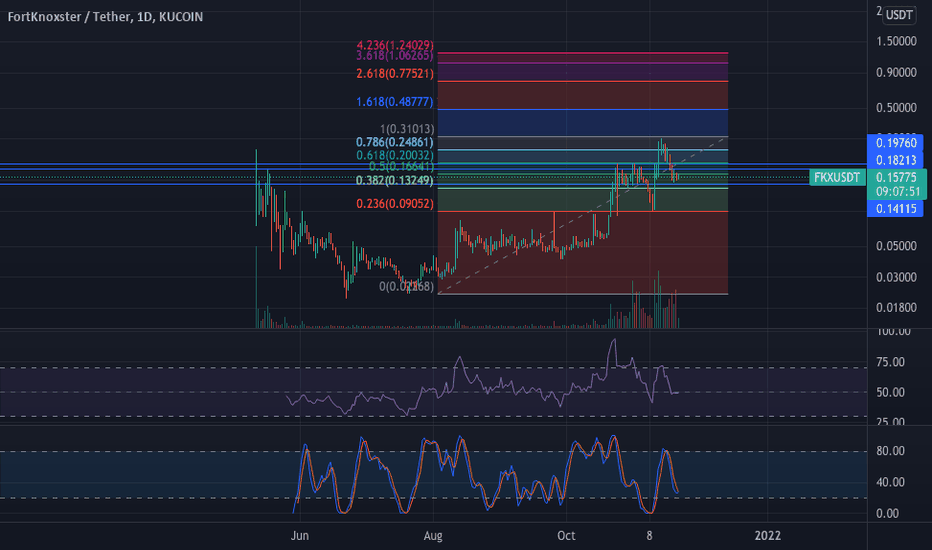The image size is (932, 550).
Task: Select the 0.618(0.20032) Fibonacci label
Action: [395, 155]
